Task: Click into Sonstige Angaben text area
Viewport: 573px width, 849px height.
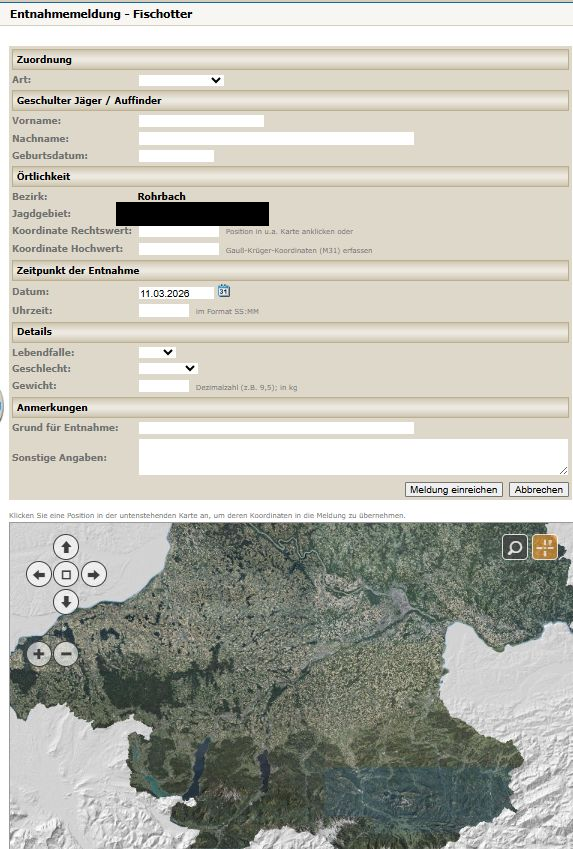Action: pyautogui.click(x=353, y=457)
